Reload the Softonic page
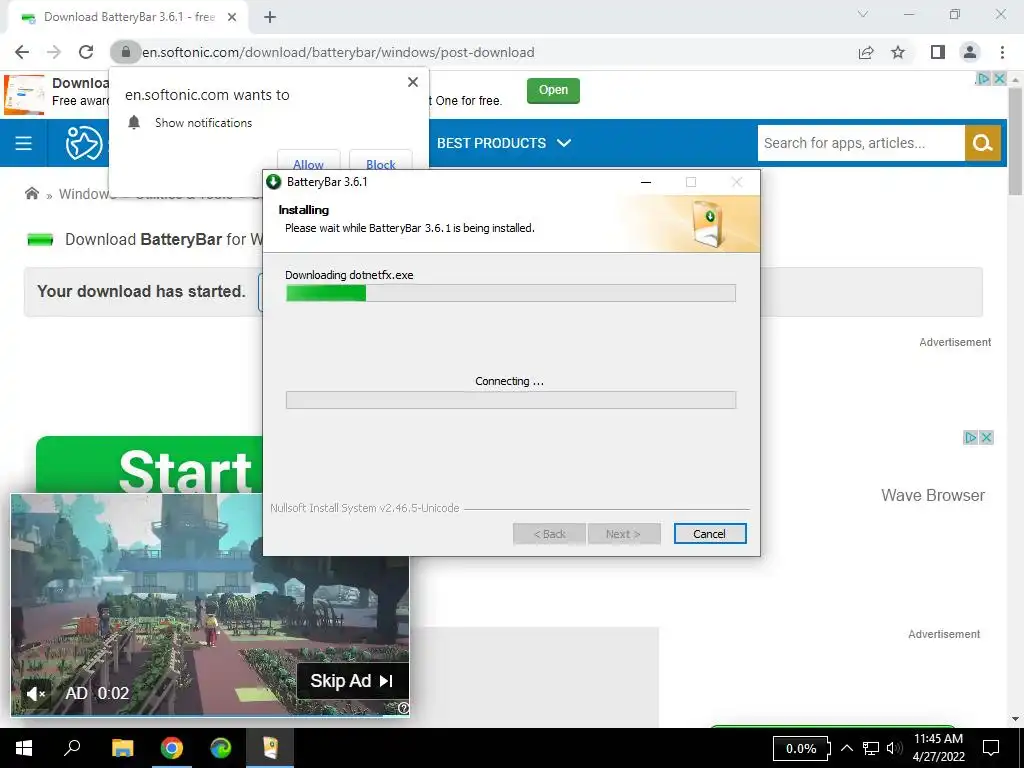1024x768 pixels. pos(86,52)
